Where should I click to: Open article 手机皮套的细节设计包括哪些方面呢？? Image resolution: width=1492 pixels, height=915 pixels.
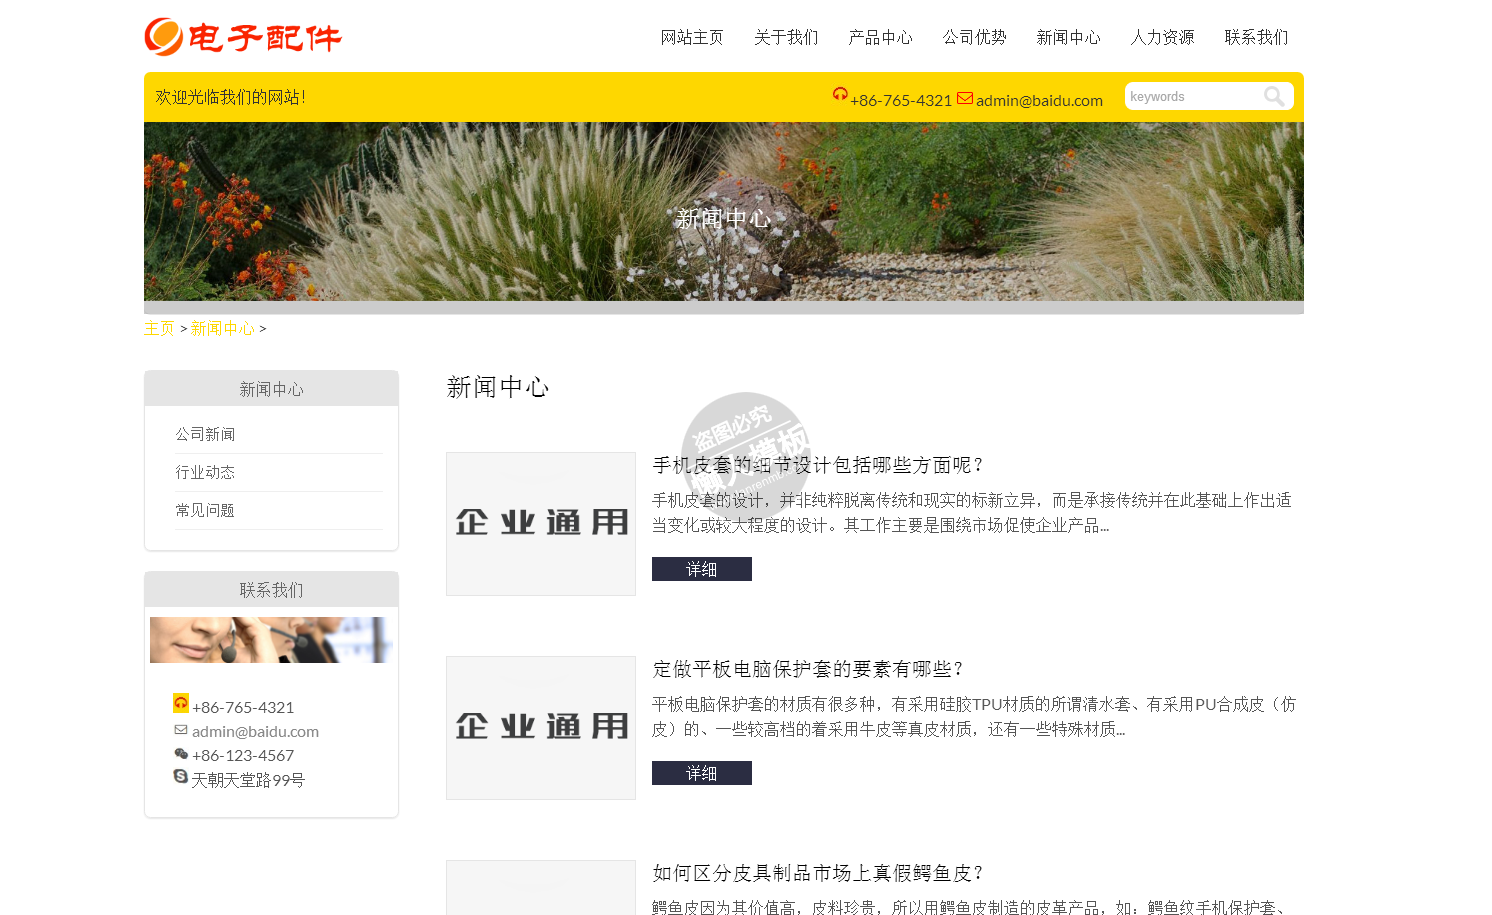click(820, 465)
